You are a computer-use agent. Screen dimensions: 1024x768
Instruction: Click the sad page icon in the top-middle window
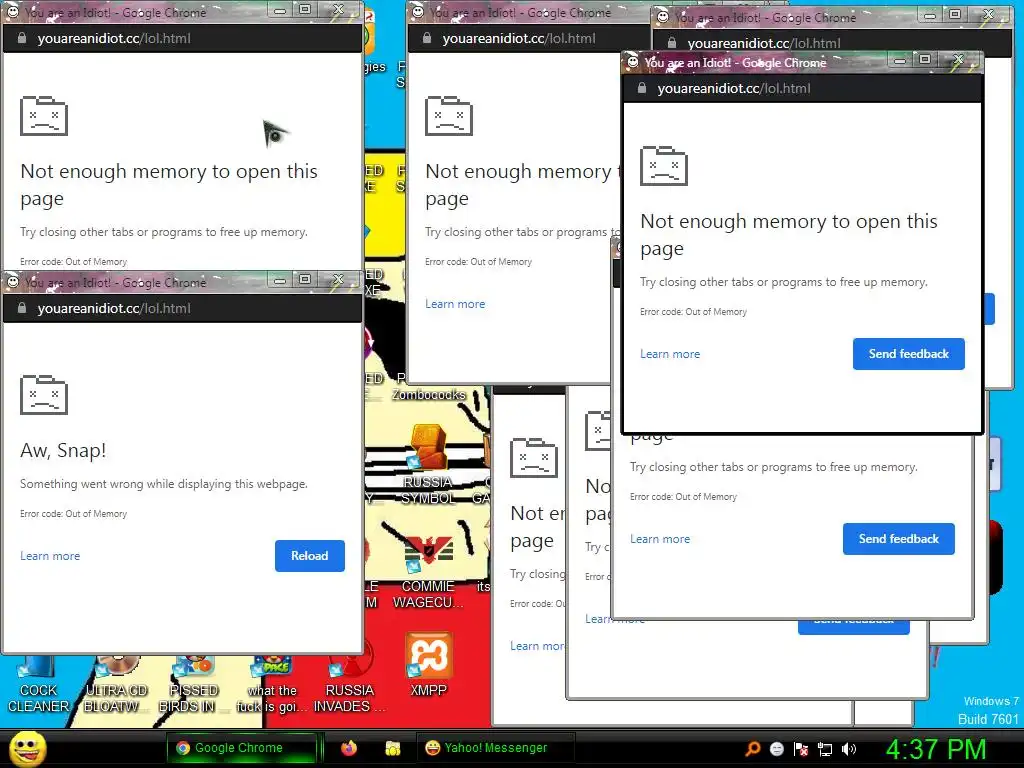pos(449,116)
